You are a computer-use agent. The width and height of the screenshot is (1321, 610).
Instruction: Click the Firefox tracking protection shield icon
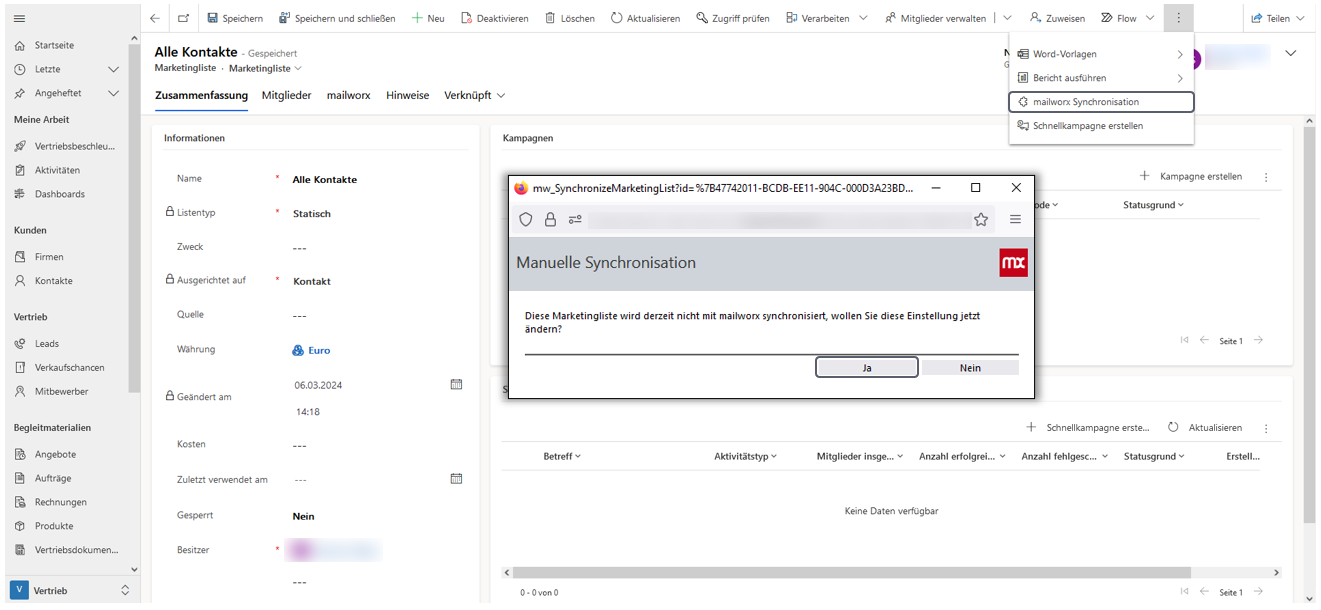coord(526,219)
